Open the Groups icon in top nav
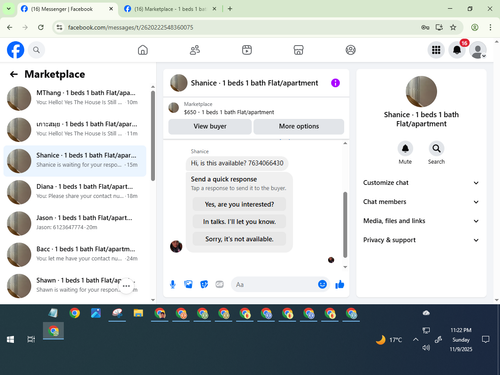 pyautogui.click(x=350, y=50)
